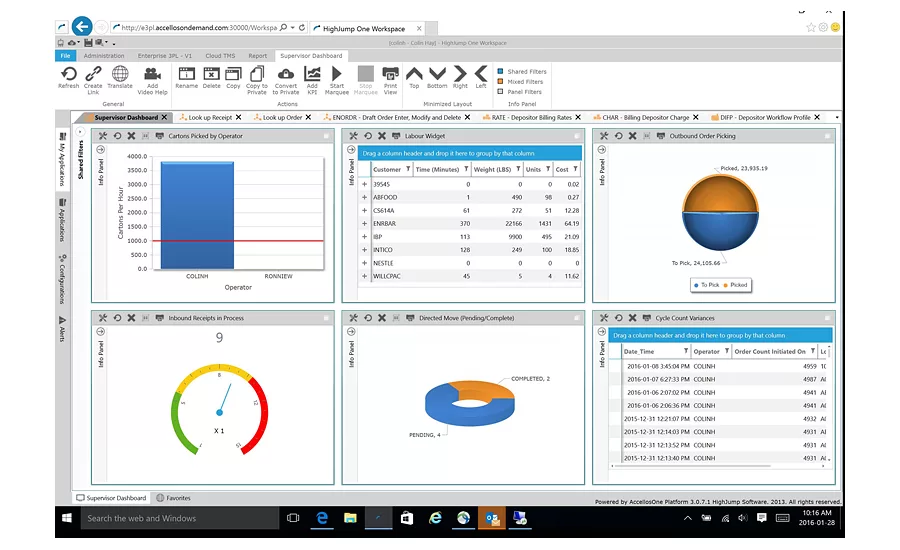Remove the Directed Move widget

(x=382, y=318)
